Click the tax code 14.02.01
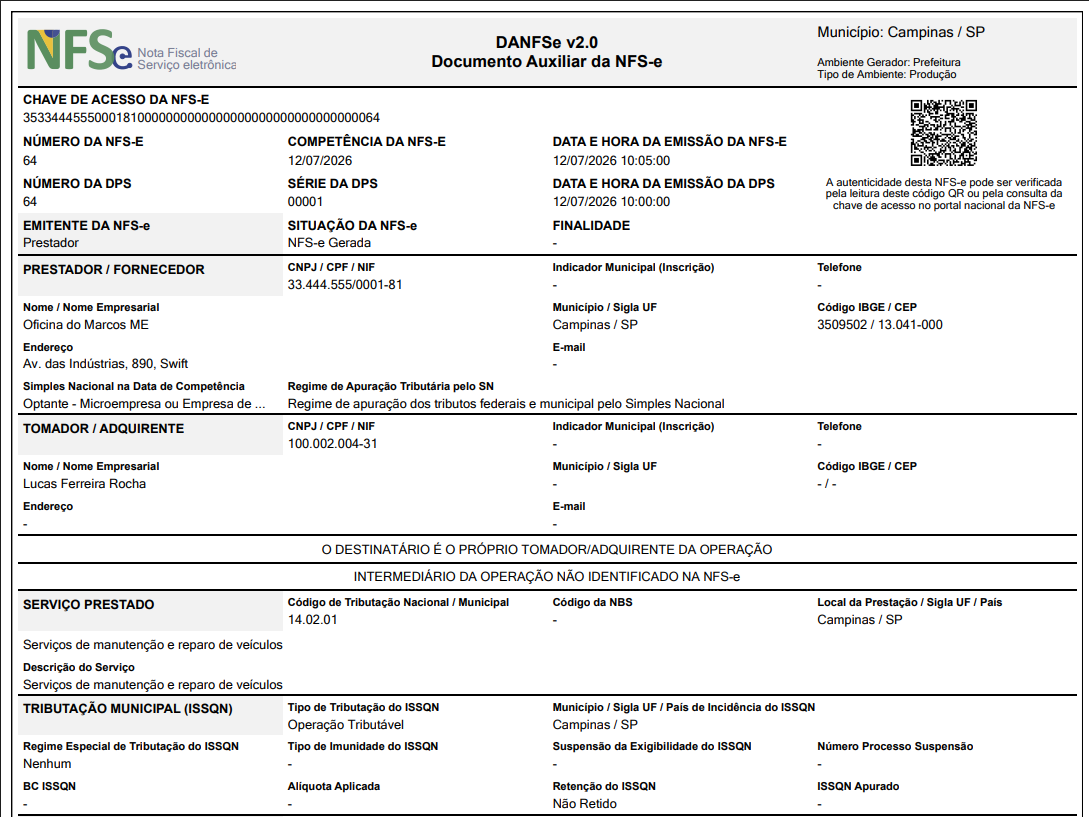The height and width of the screenshot is (817, 1089). coord(313,620)
